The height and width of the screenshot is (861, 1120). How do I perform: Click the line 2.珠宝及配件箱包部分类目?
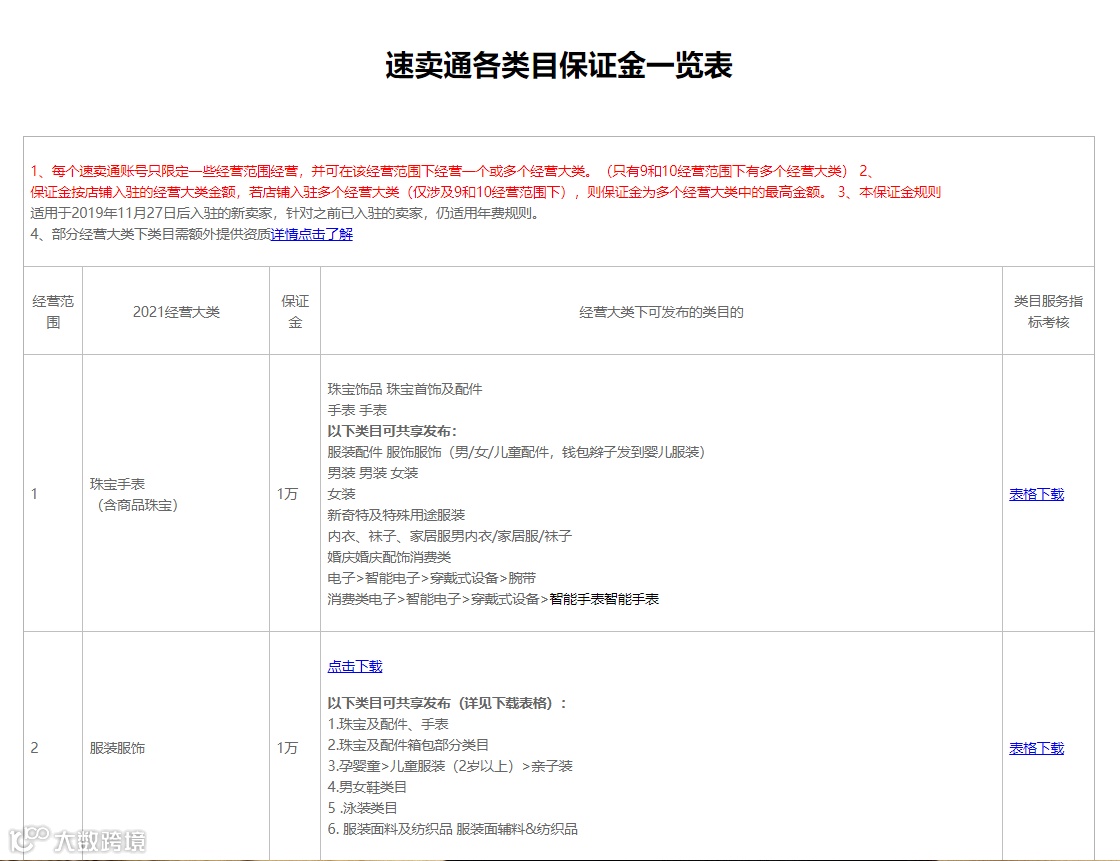click(x=408, y=745)
